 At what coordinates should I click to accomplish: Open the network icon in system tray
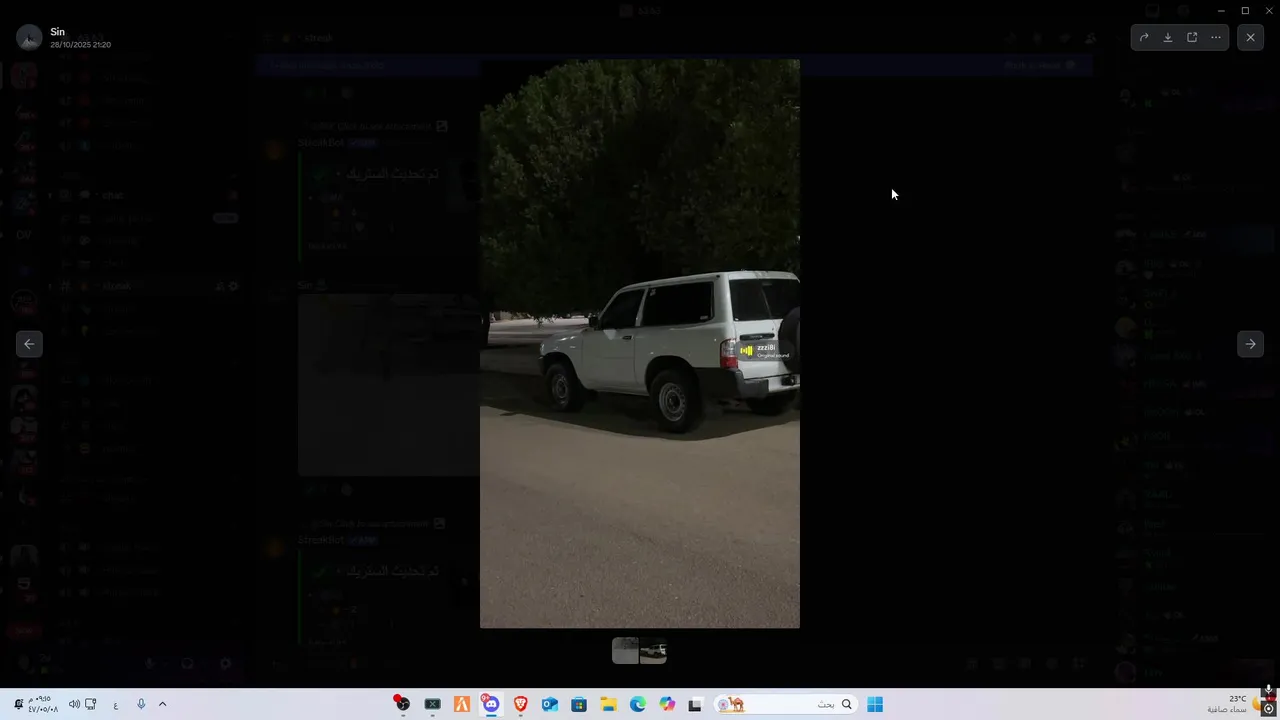91,704
